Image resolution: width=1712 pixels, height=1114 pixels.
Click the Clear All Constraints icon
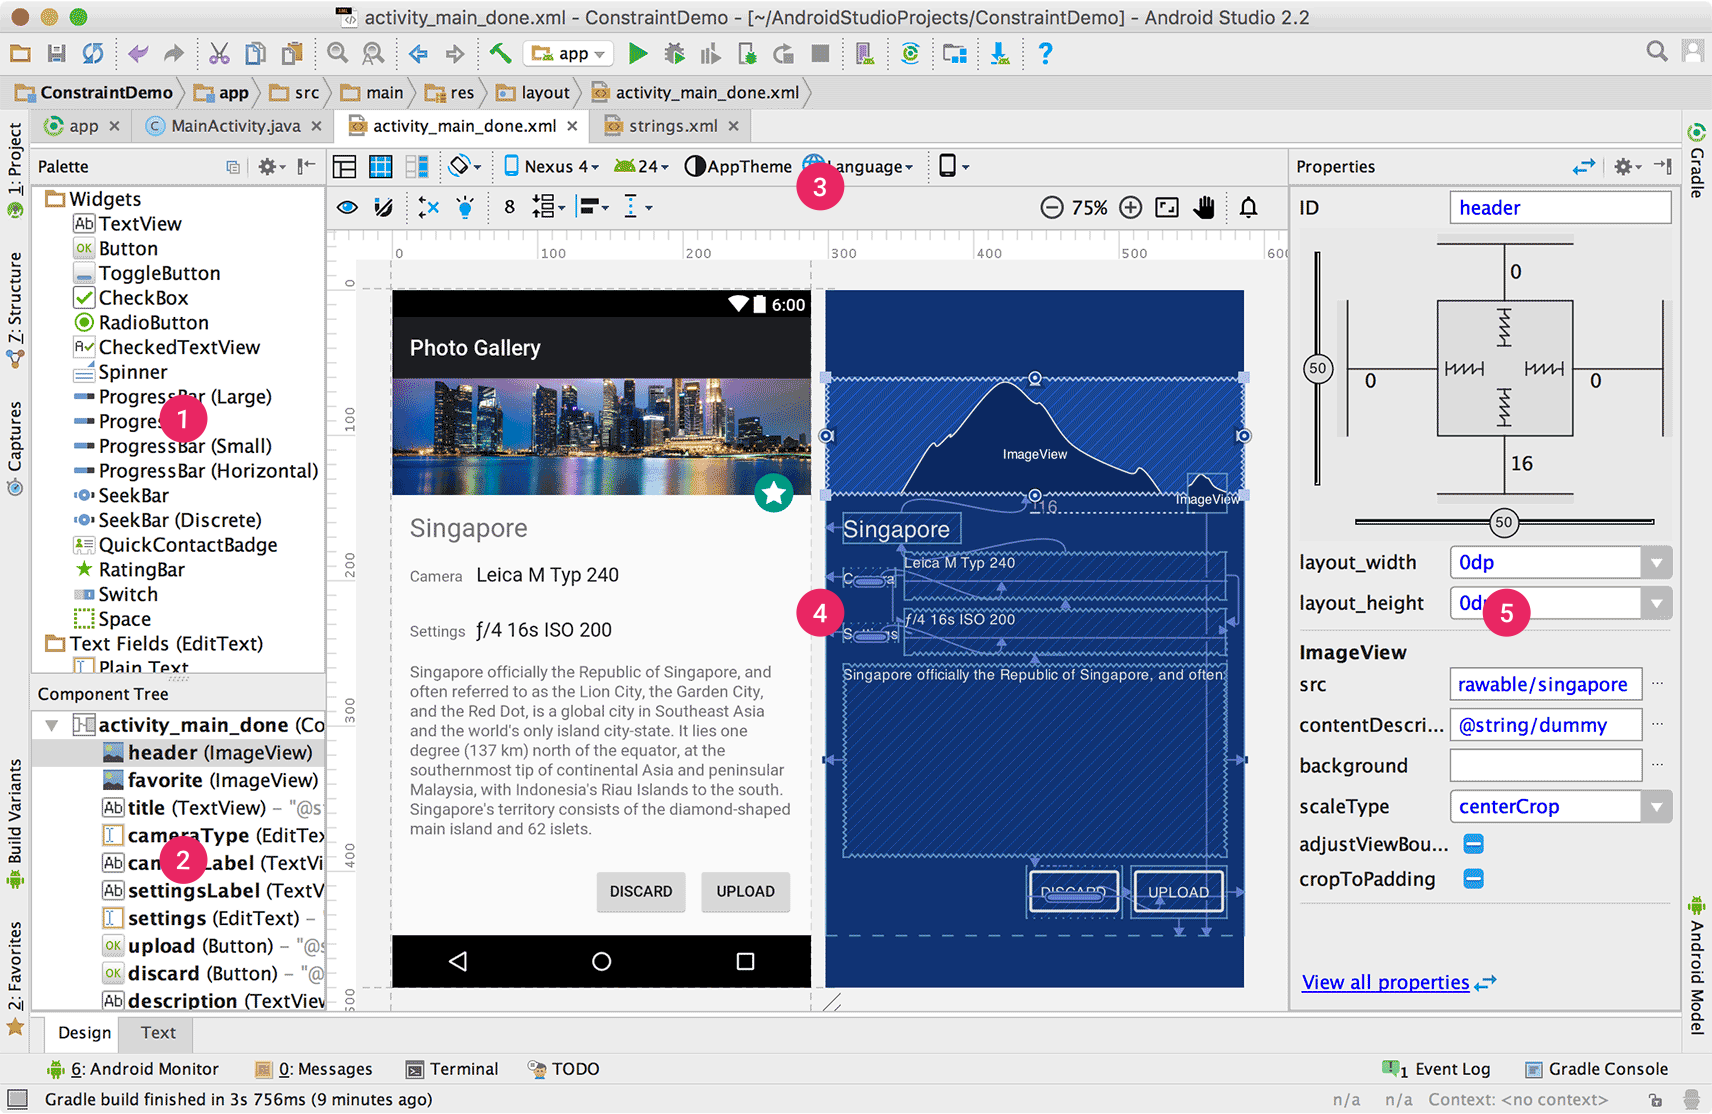[429, 207]
